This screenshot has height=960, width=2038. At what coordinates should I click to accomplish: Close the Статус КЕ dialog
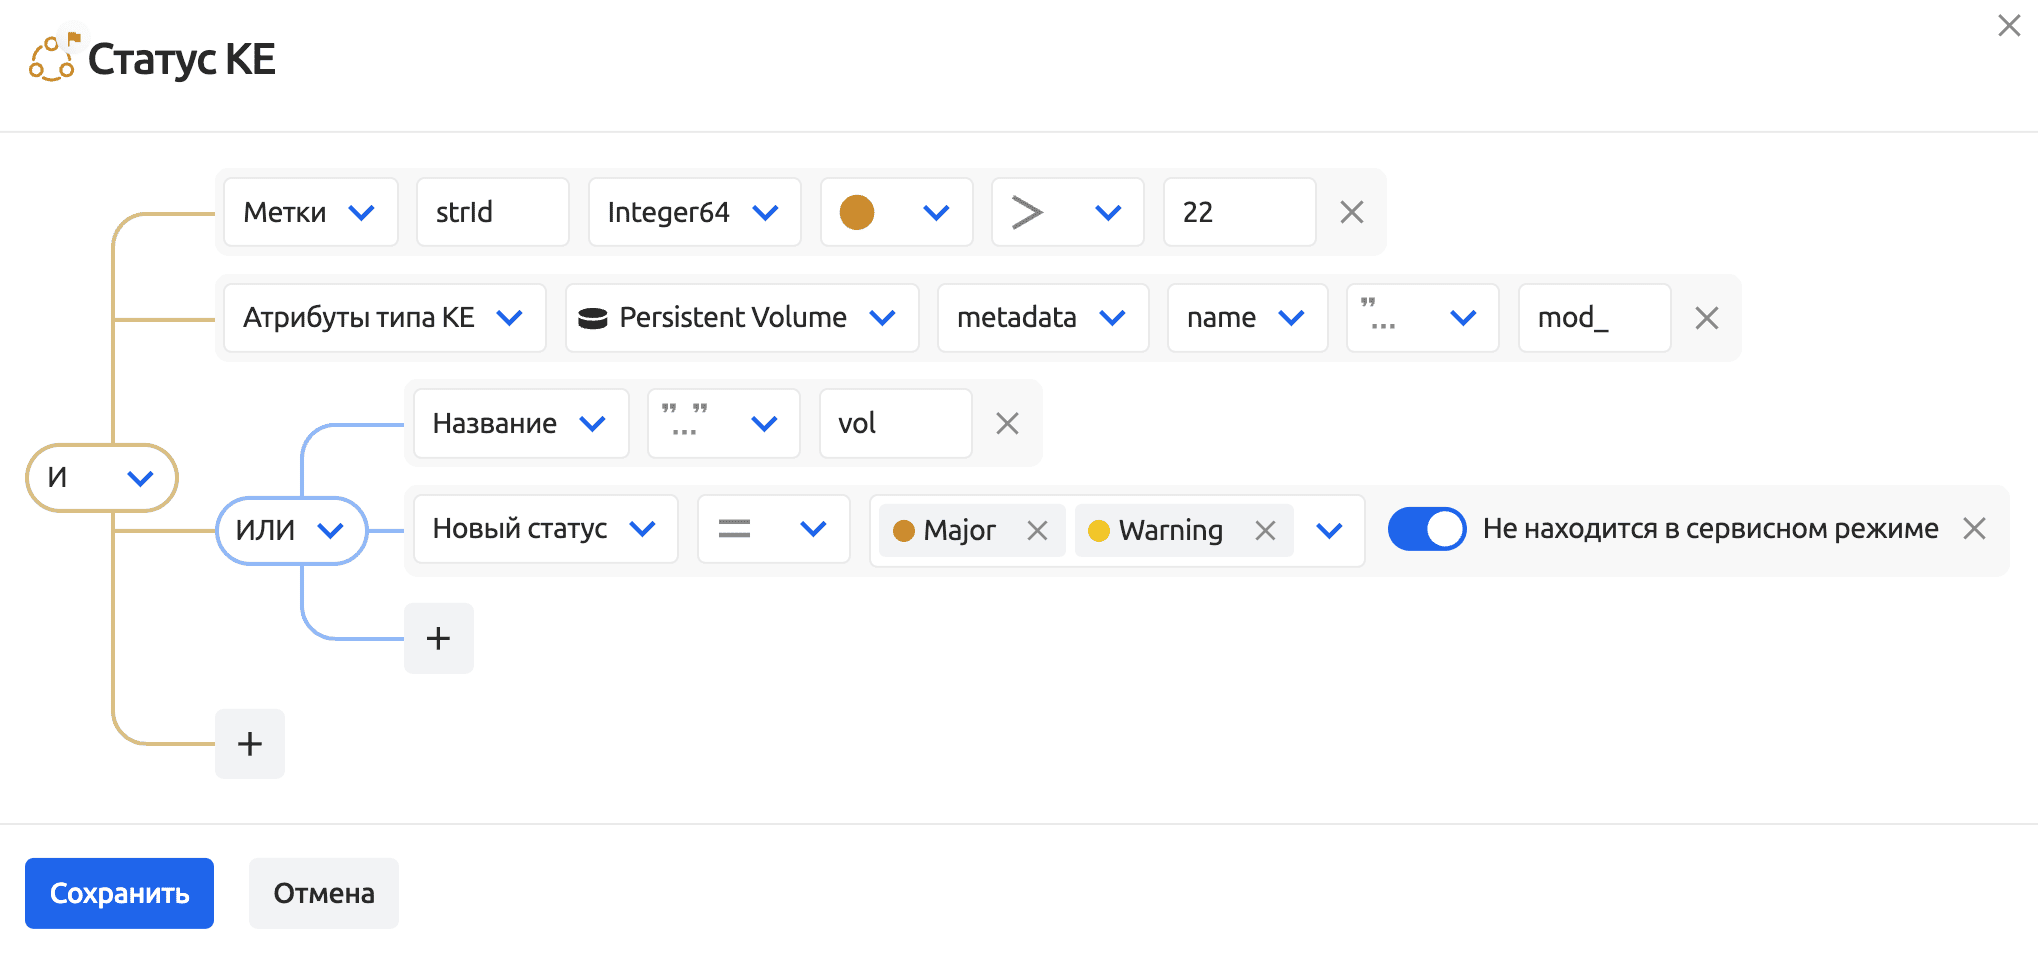click(x=2008, y=26)
